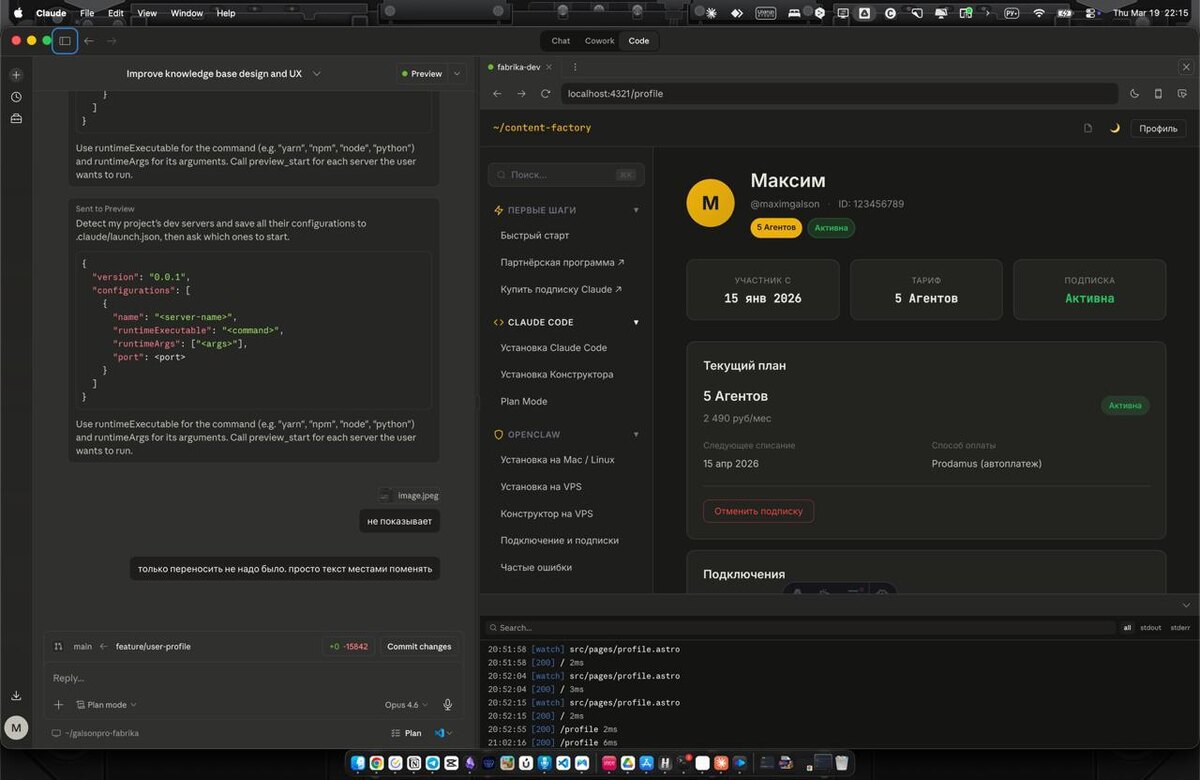This screenshot has height=780, width=1200.
Task: Open Партнёрская программа link
Action: click(x=562, y=262)
